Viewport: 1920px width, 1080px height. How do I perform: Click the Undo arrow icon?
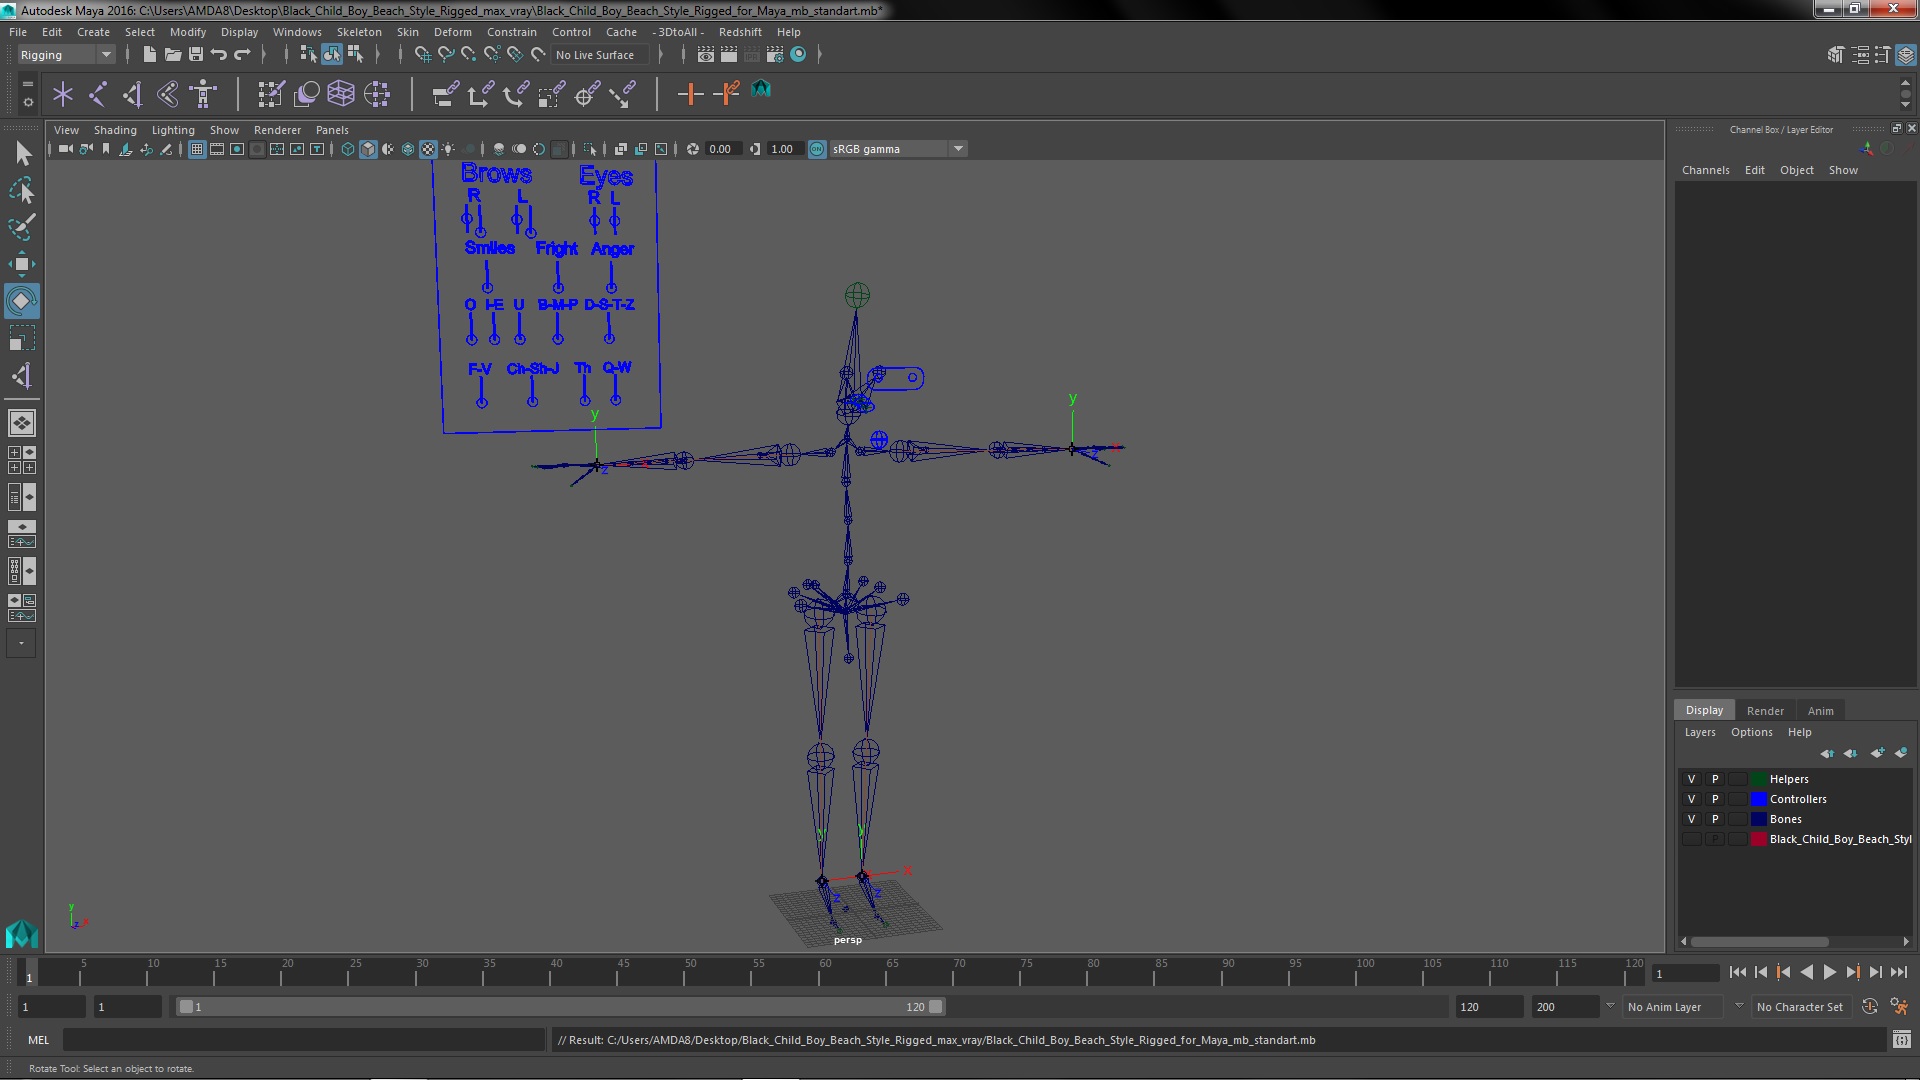pyautogui.click(x=219, y=55)
